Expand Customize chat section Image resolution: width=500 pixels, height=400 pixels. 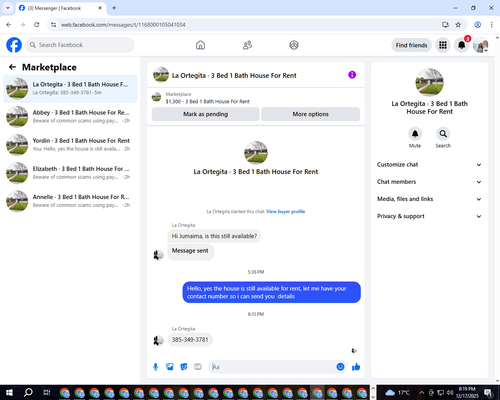[429, 165]
